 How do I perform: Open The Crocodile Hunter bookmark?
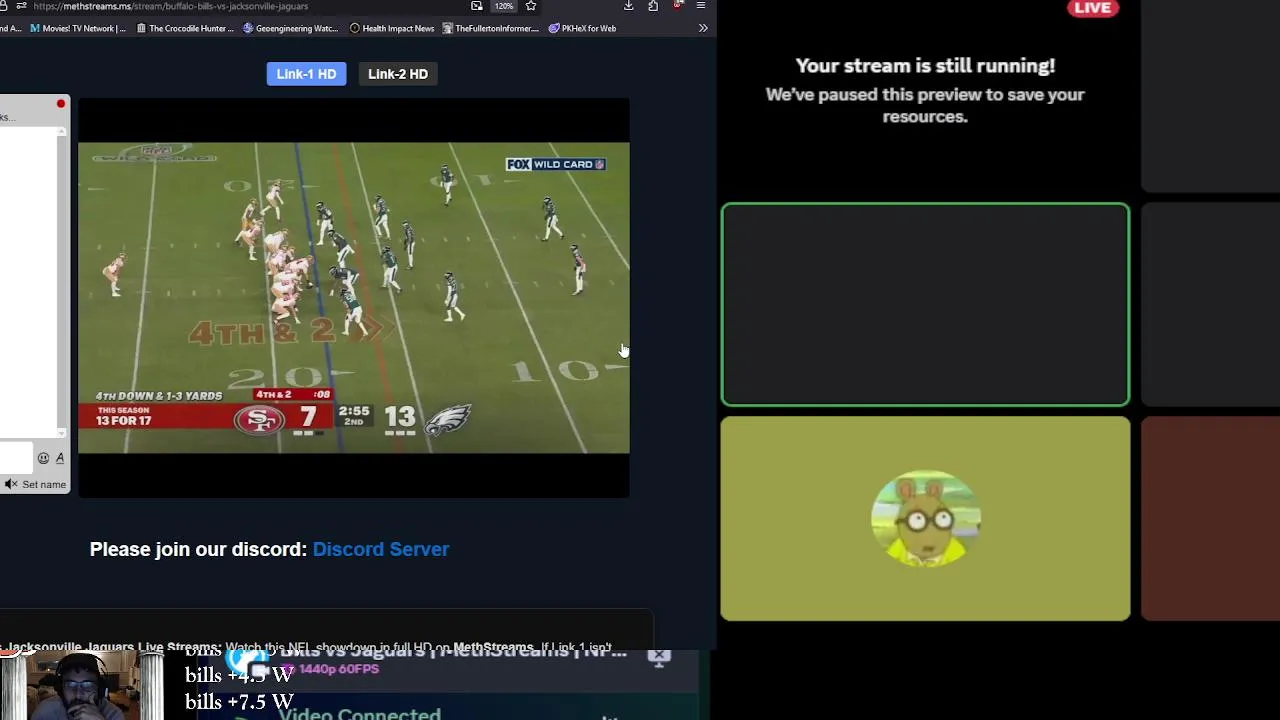tap(185, 28)
